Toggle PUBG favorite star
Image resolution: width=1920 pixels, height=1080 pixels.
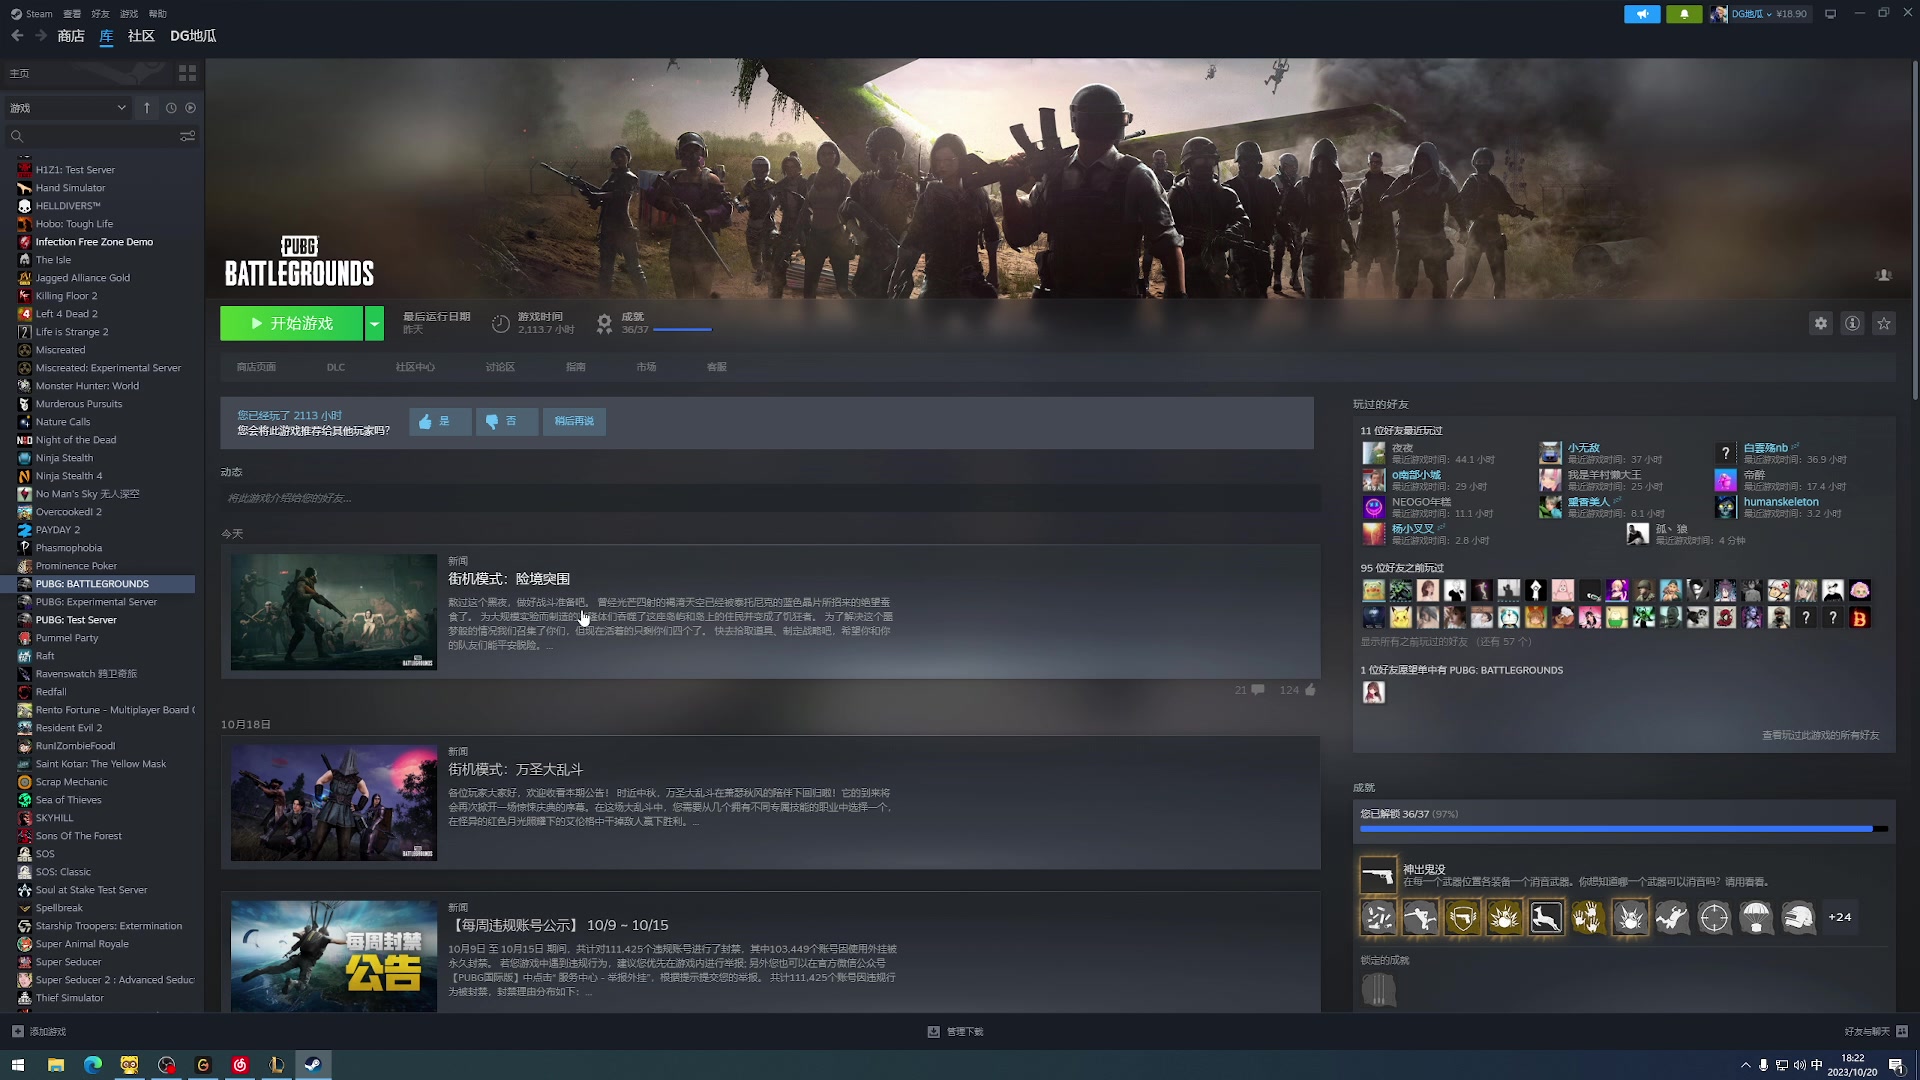1884,323
